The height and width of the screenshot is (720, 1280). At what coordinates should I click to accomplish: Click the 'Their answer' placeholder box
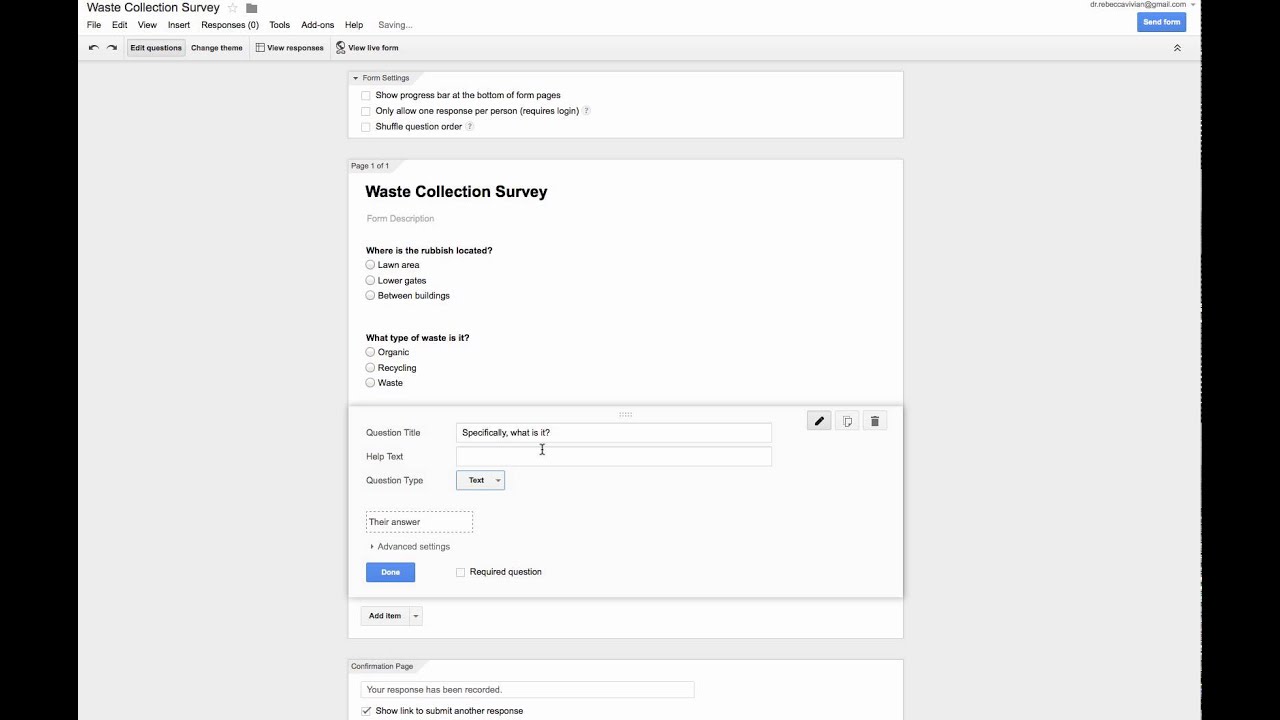point(419,522)
